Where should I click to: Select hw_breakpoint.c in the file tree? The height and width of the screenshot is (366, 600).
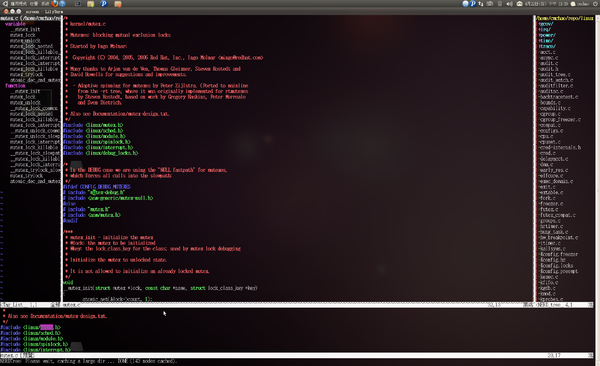(558, 238)
